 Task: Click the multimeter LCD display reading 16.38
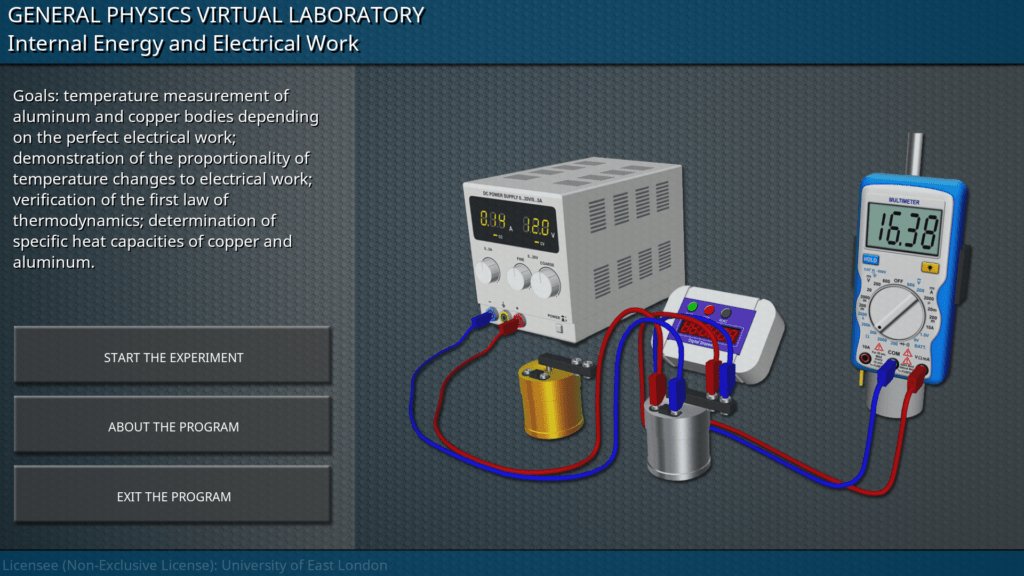click(x=902, y=232)
